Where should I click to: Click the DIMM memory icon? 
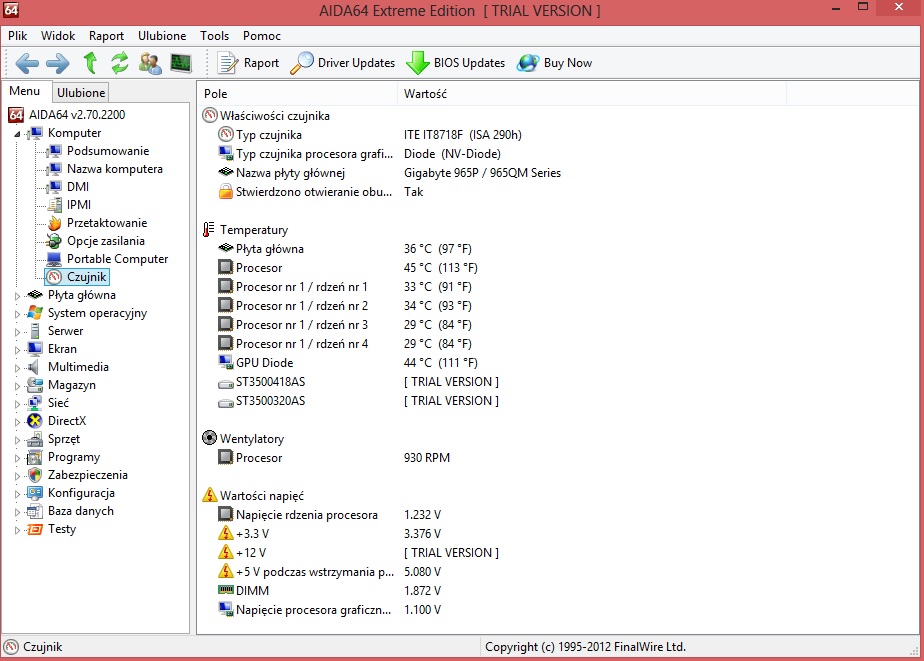[x=226, y=590]
